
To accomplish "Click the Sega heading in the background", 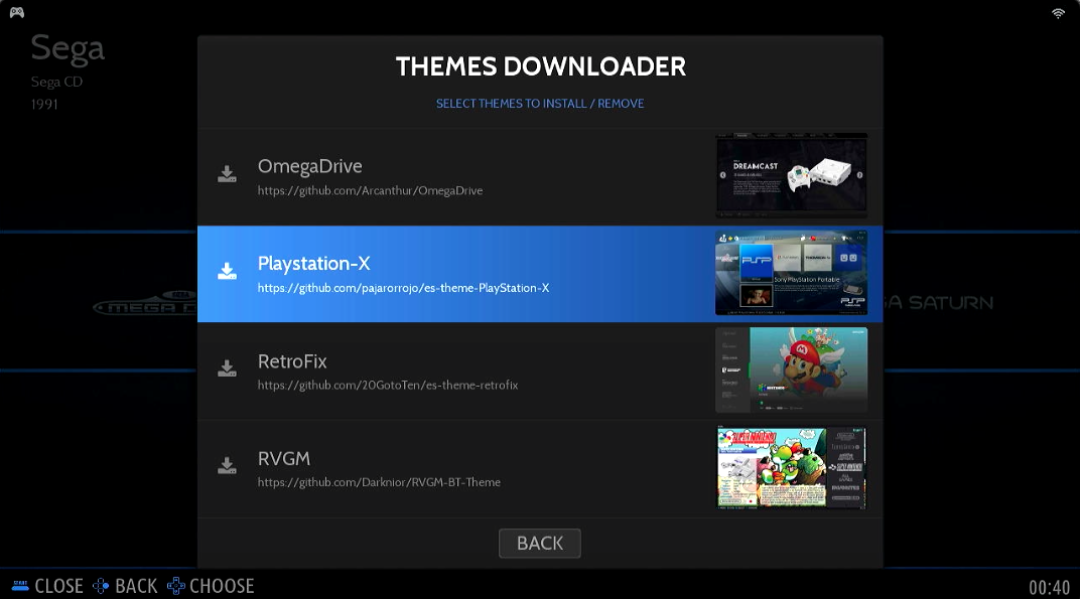I will pyautogui.click(x=68, y=48).
